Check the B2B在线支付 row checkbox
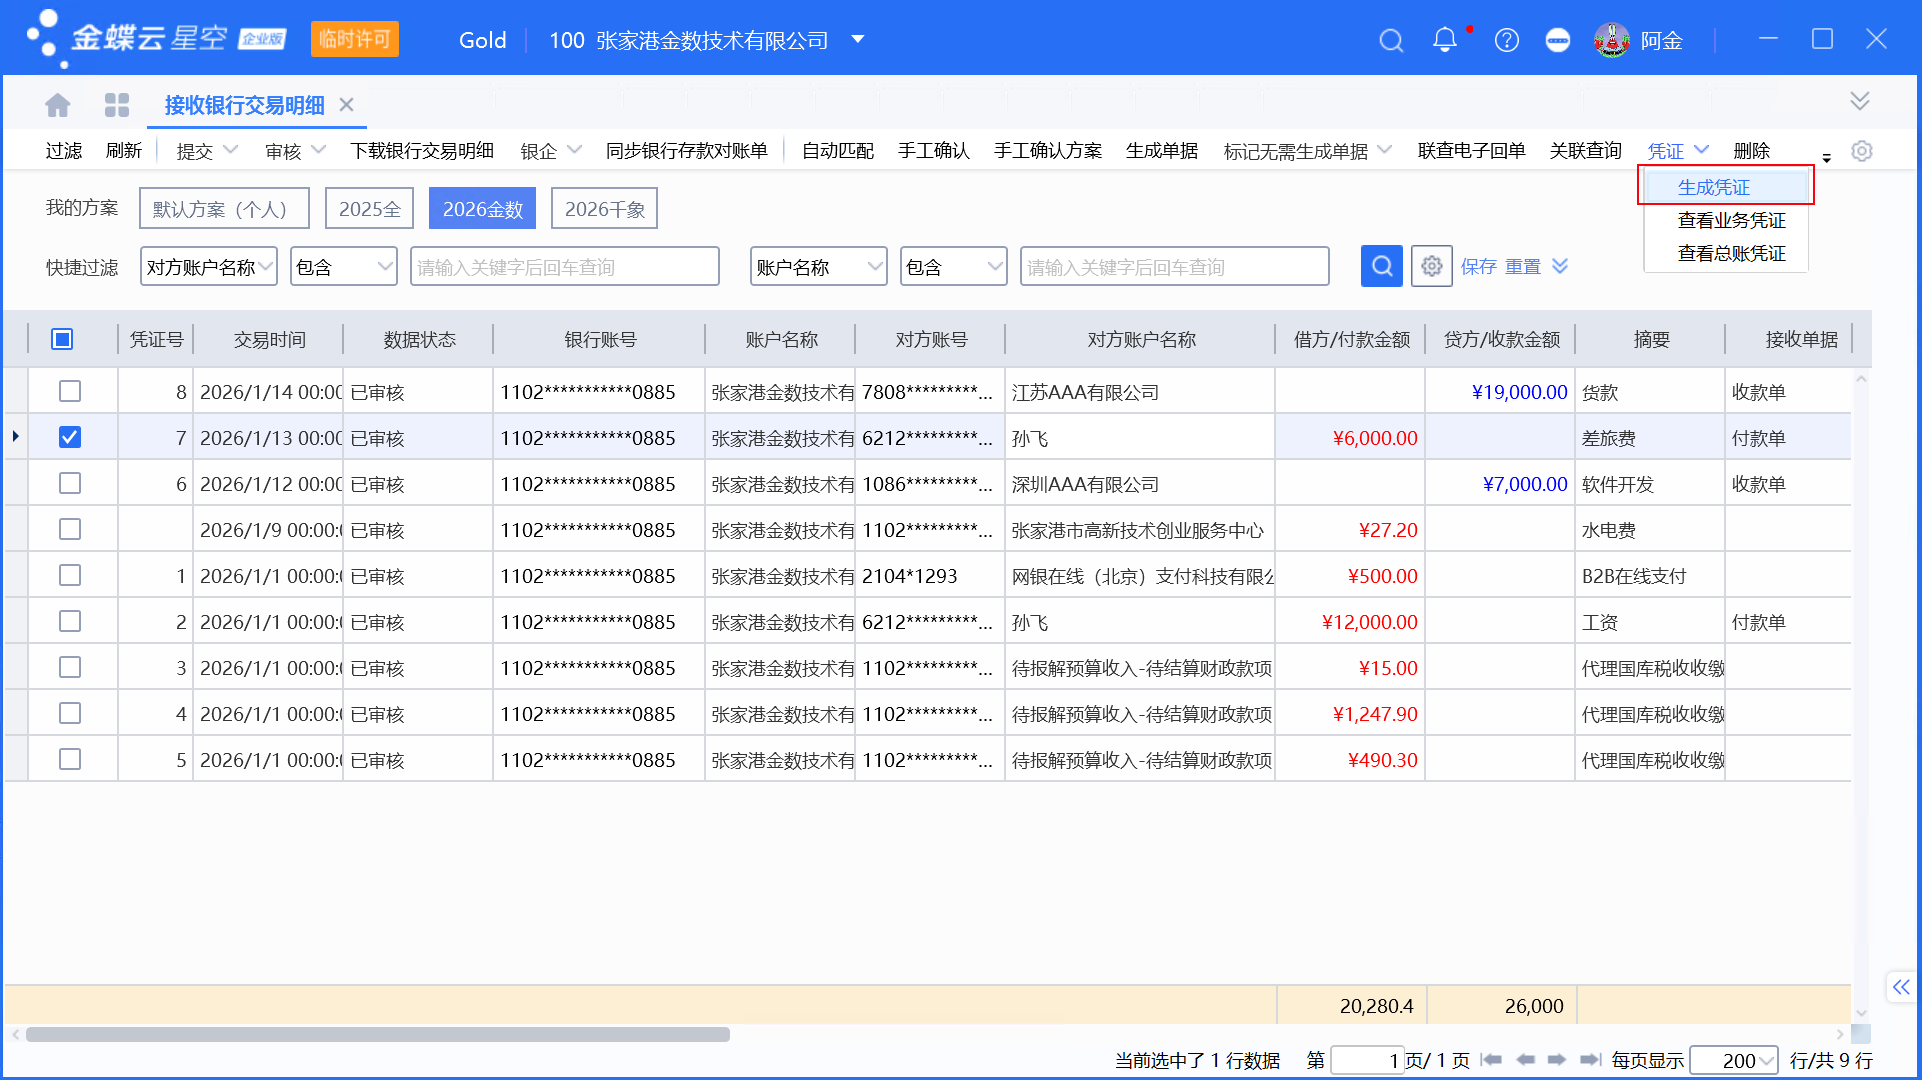1922x1080 pixels. (70, 575)
